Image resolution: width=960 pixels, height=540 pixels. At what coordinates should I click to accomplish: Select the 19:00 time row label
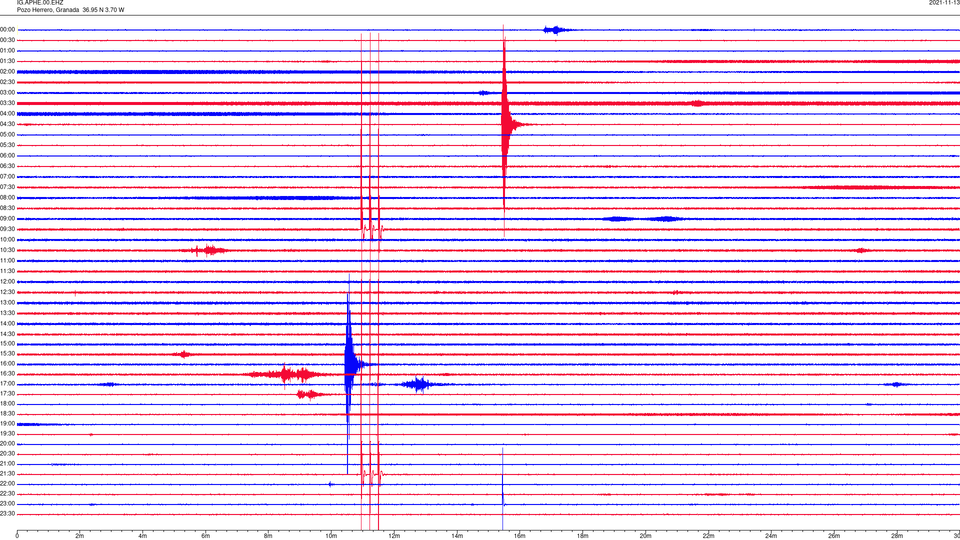[8, 424]
